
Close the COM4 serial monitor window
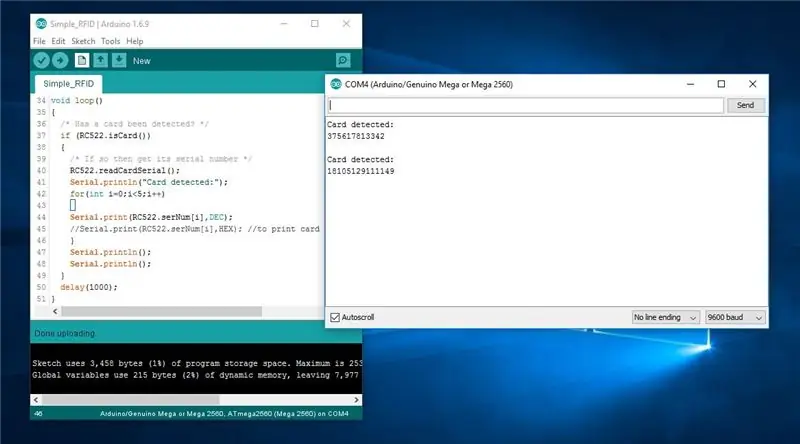(x=753, y=84)
